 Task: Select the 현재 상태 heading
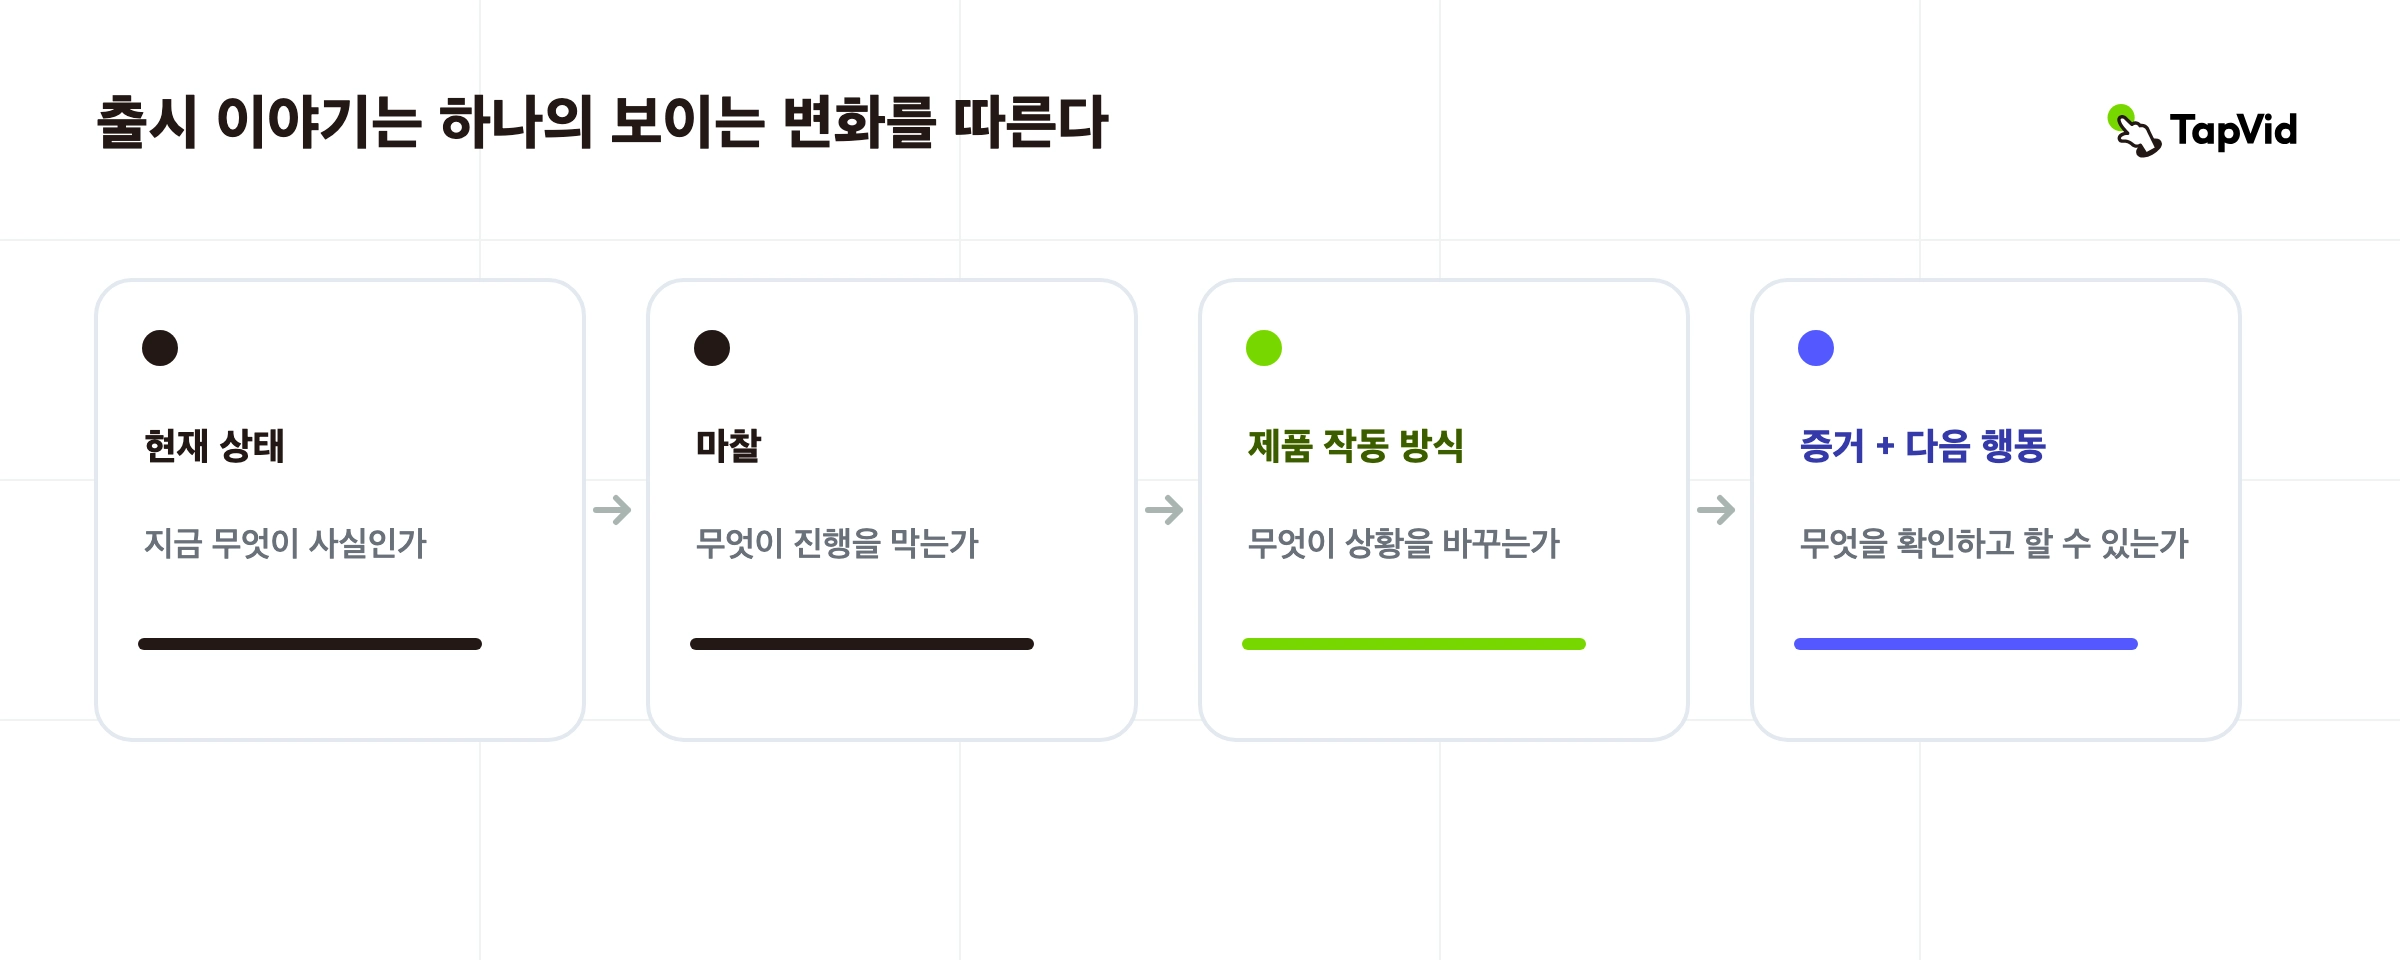(214, 446)
